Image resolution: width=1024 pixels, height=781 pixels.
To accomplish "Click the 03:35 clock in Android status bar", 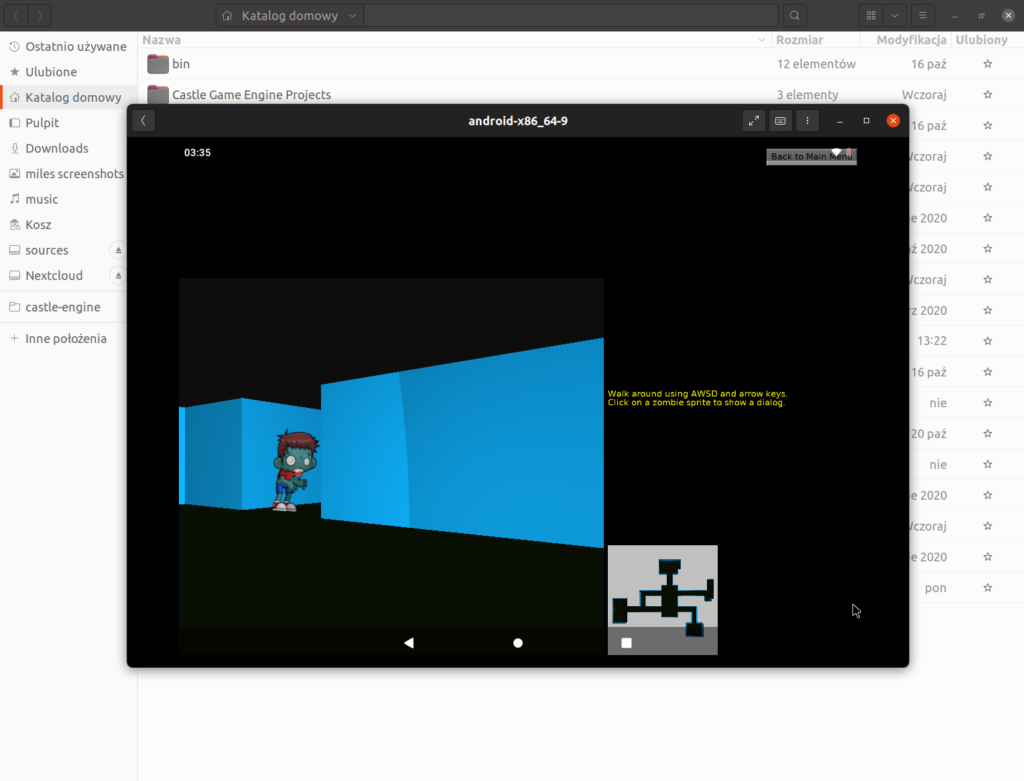I will click(x=197, y=153).
